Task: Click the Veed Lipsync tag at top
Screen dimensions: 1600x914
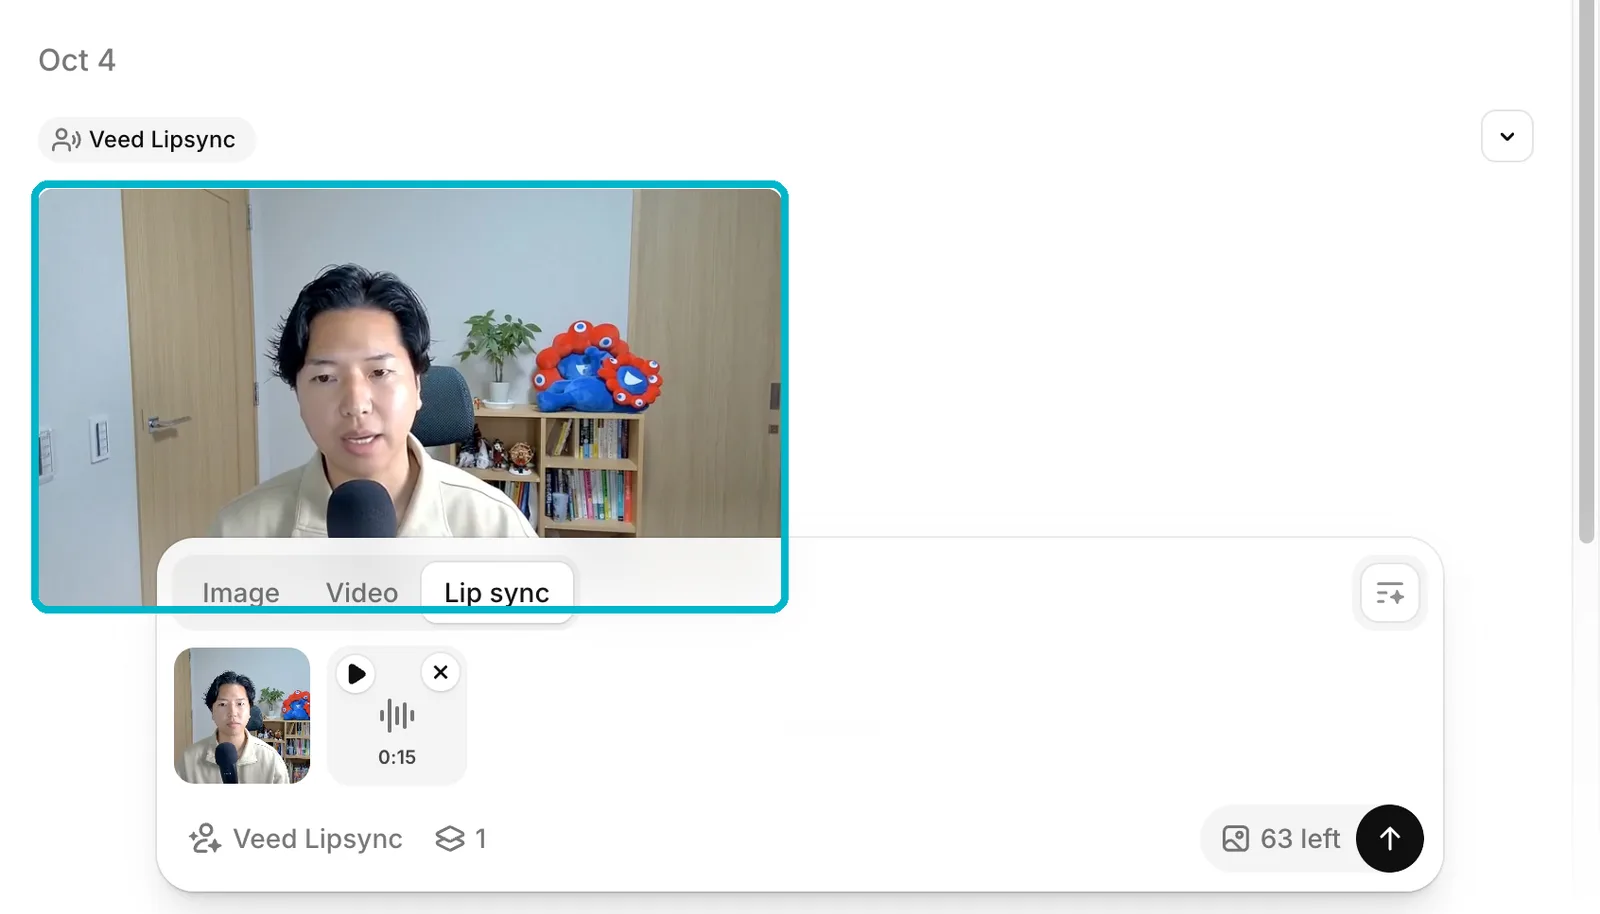Action: click(146, 139)
